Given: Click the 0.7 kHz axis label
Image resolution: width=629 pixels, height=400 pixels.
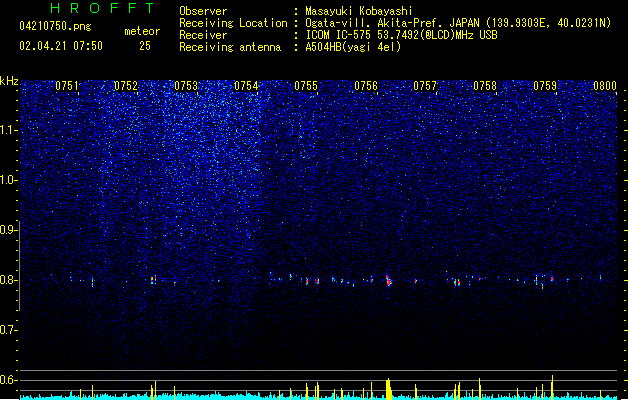Looking at the screenshot, I should [x=8, y=330].
